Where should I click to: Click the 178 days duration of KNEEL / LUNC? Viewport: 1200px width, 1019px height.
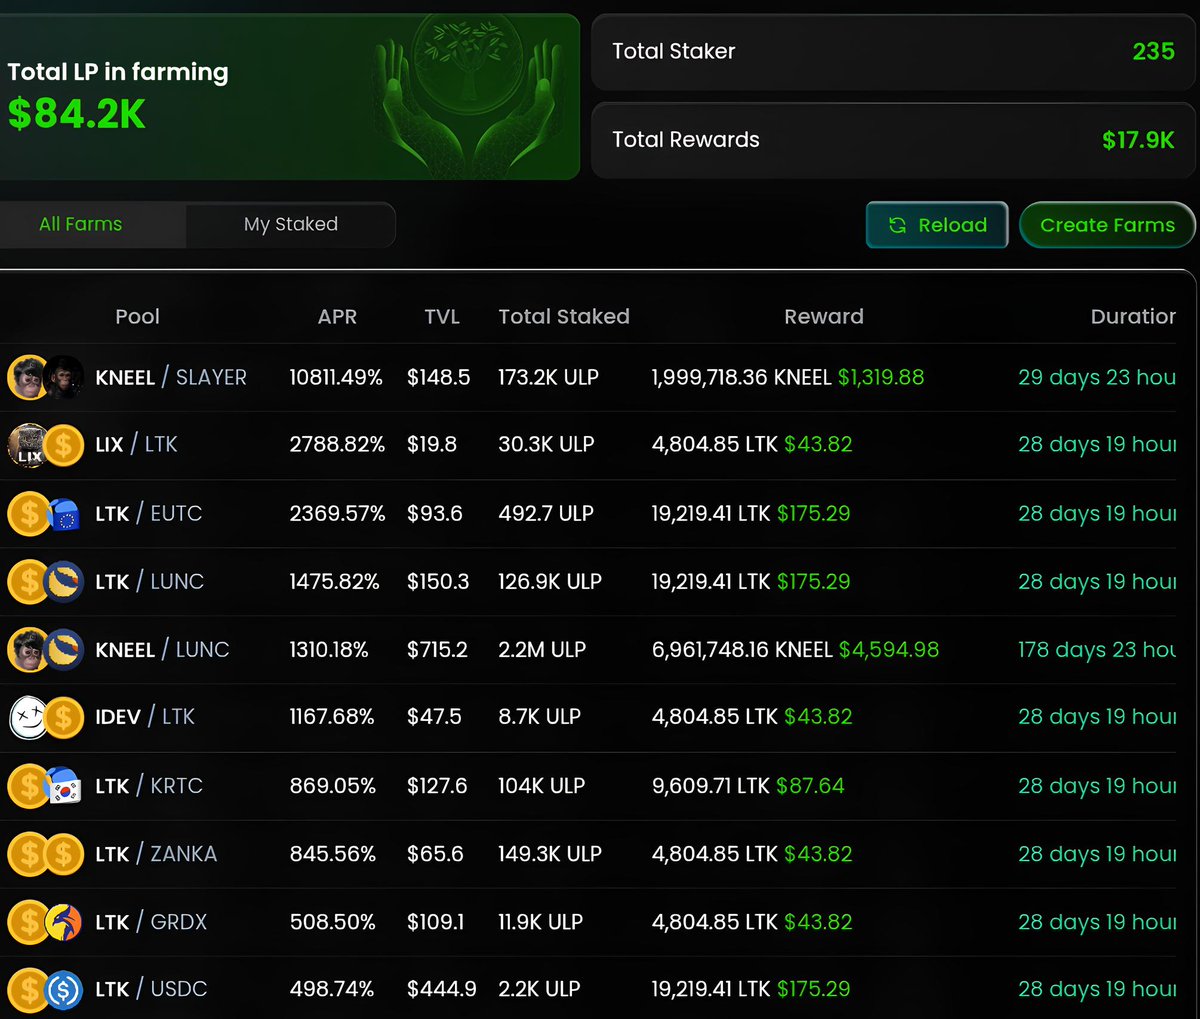[x=1097, y=650]
